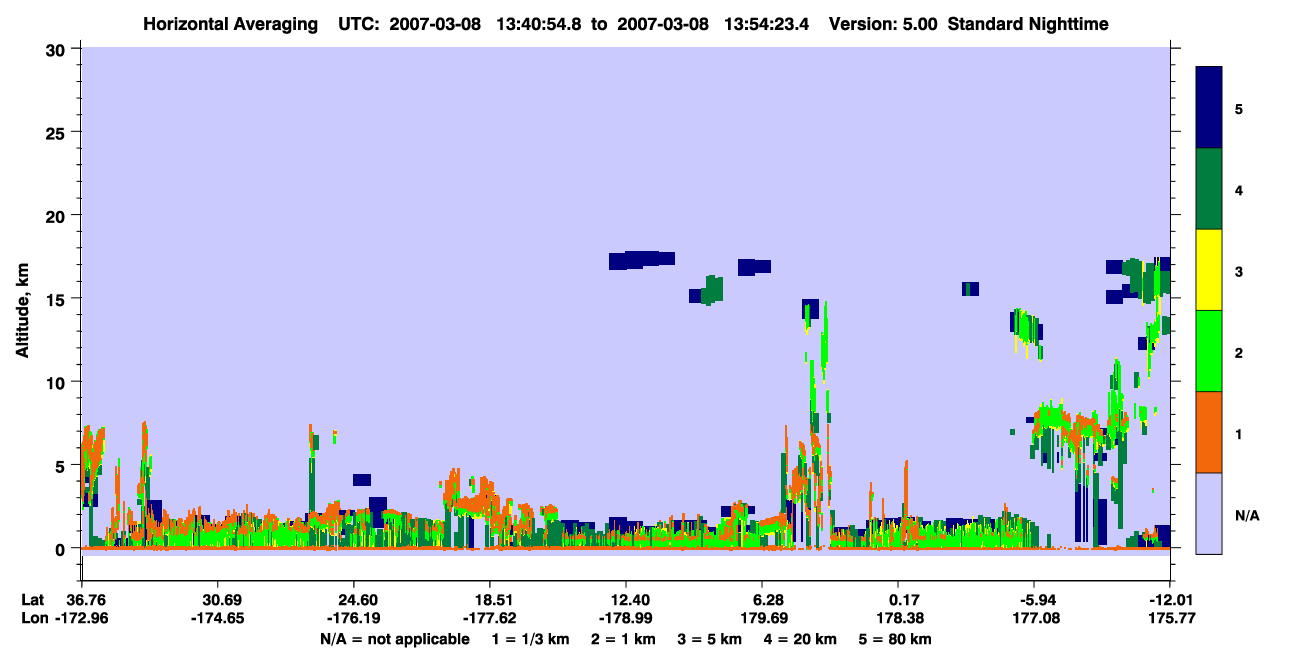Click latitude value '12.40'
This screenshot has height=667, width=1300.
[x=626, y=600]
